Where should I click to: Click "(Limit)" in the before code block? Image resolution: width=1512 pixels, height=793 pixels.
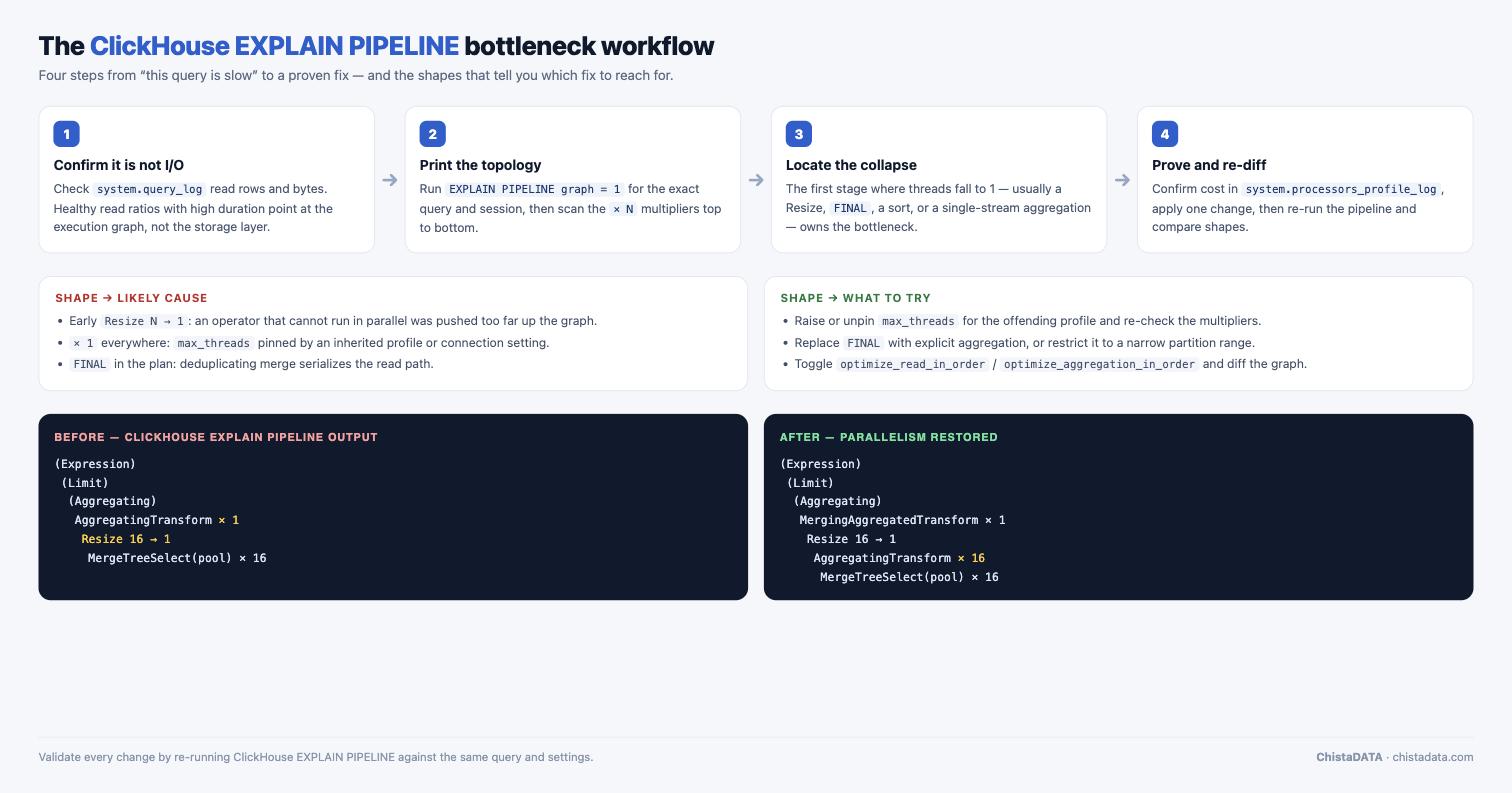click(85, 483)
